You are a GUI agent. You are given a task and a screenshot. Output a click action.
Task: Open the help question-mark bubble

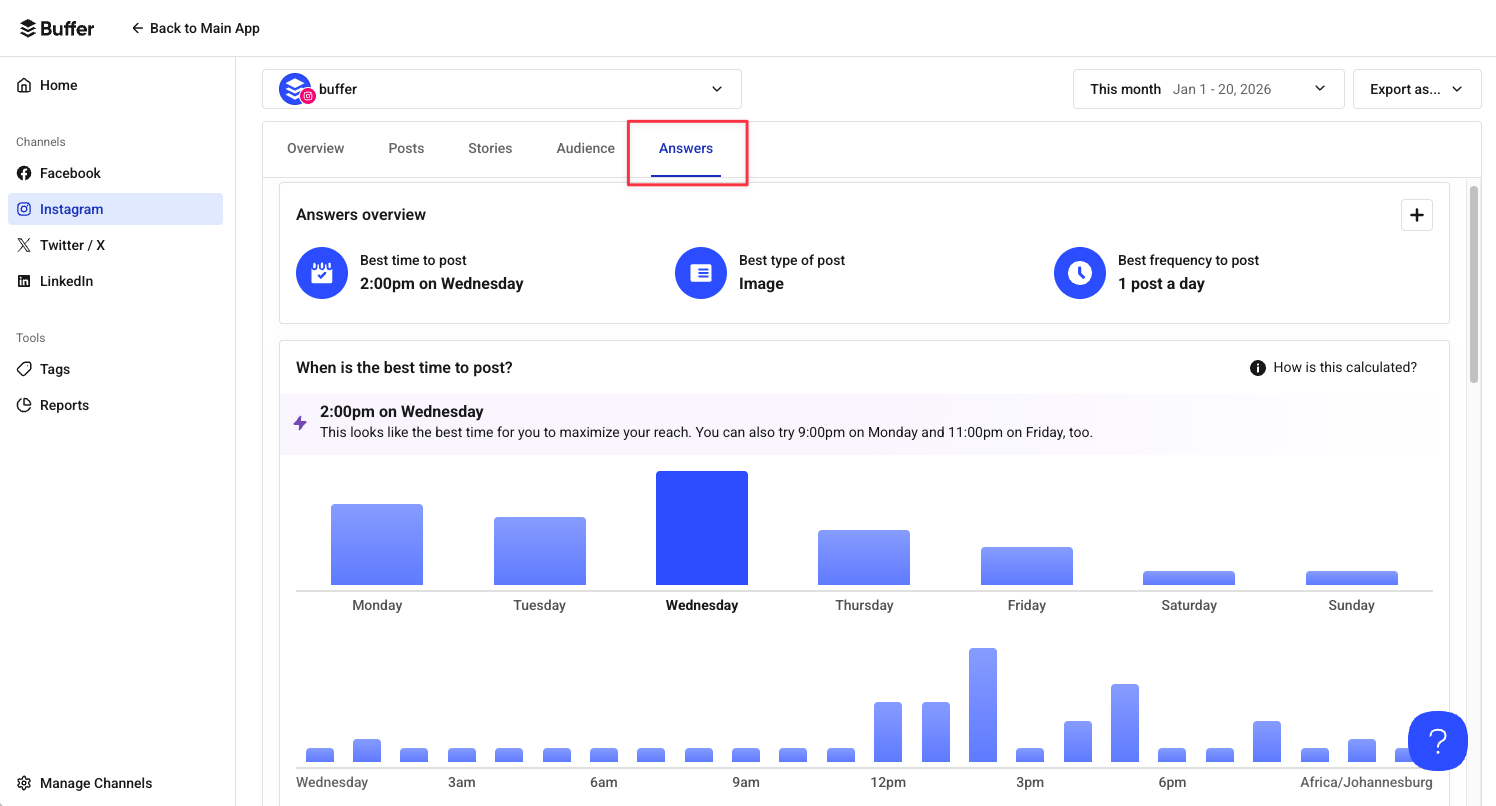(1437, 741)
